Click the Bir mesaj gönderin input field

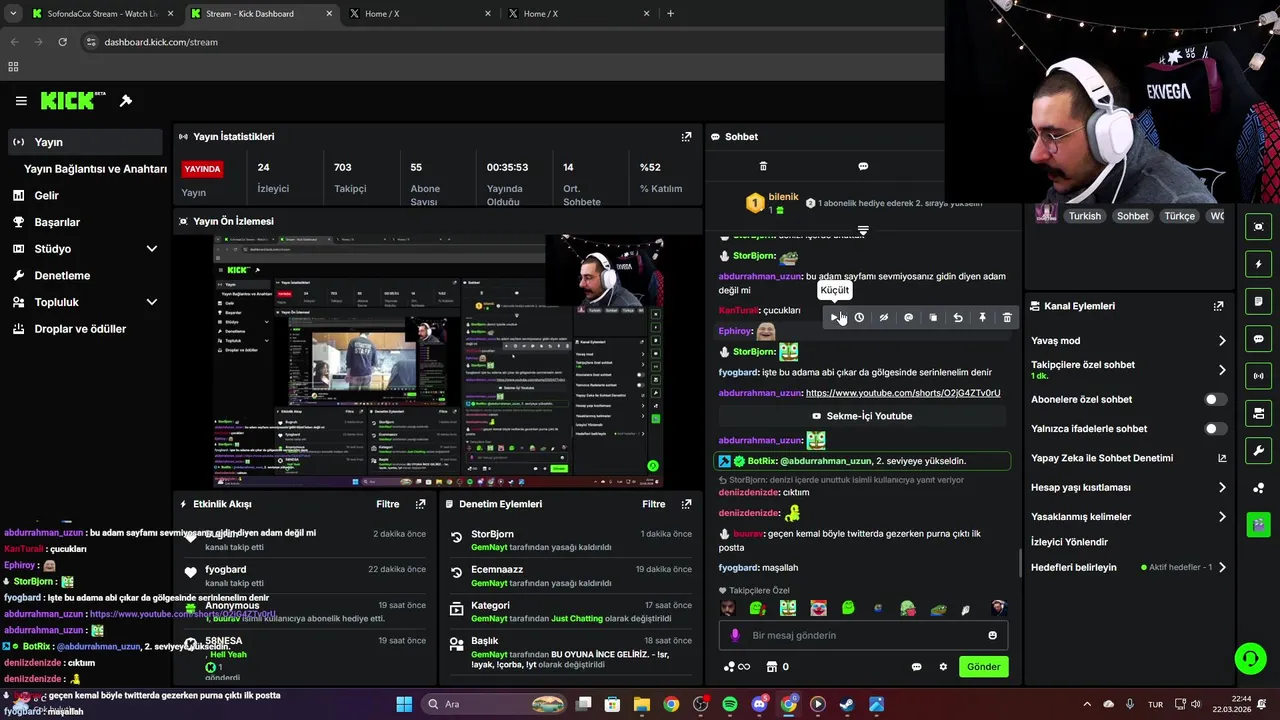(862, 635)
